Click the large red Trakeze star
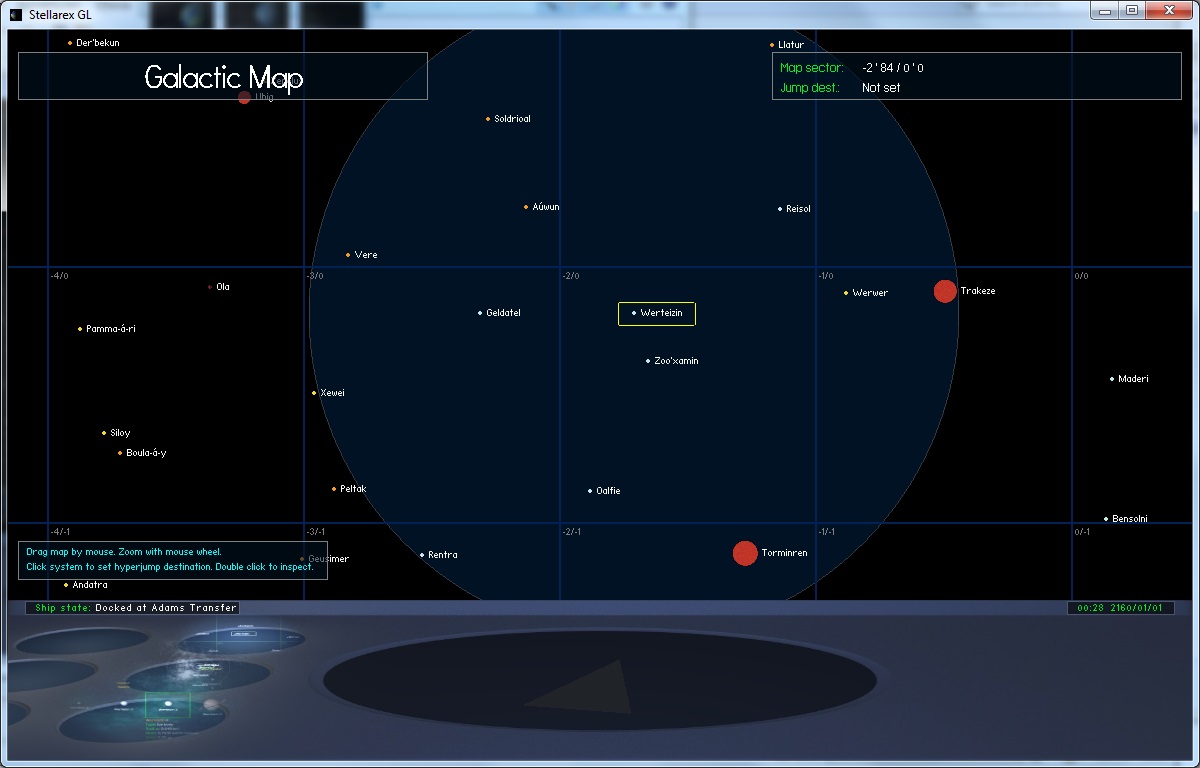1200x768 pixels. point(945,291)
